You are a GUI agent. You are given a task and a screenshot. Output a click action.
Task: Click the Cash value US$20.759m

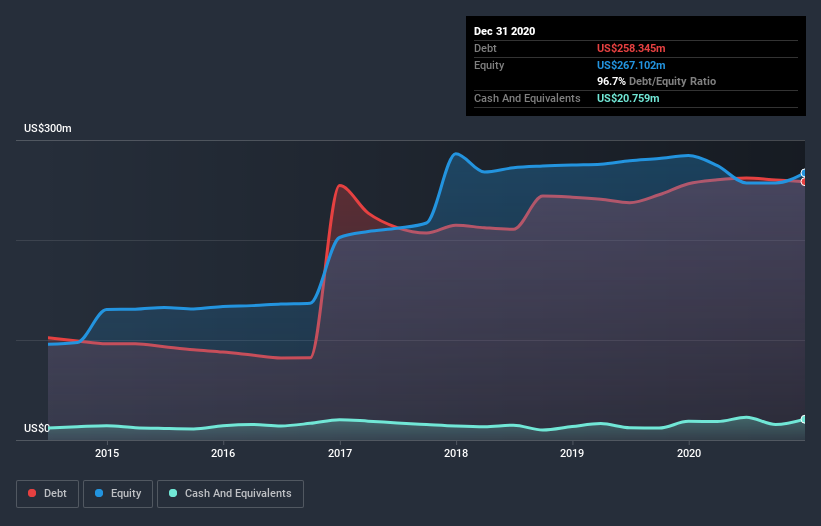coord(628,98)
